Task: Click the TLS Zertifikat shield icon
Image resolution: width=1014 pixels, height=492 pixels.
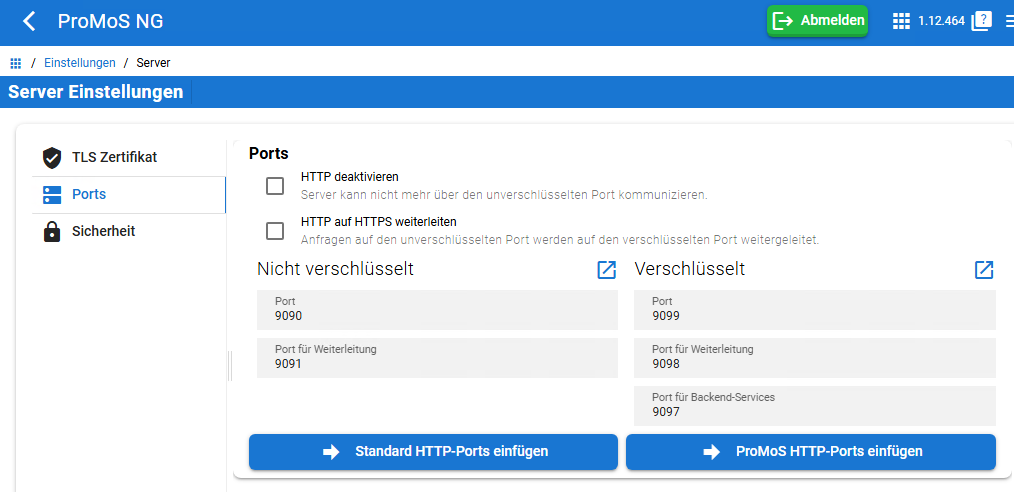Action: pos(52,158)
